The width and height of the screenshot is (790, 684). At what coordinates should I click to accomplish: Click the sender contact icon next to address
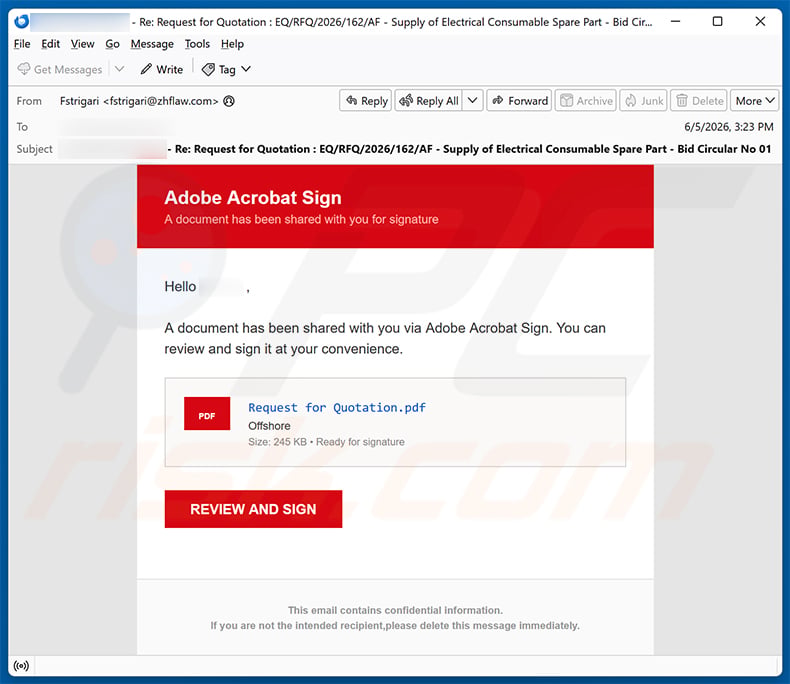(x=229, y=101)
